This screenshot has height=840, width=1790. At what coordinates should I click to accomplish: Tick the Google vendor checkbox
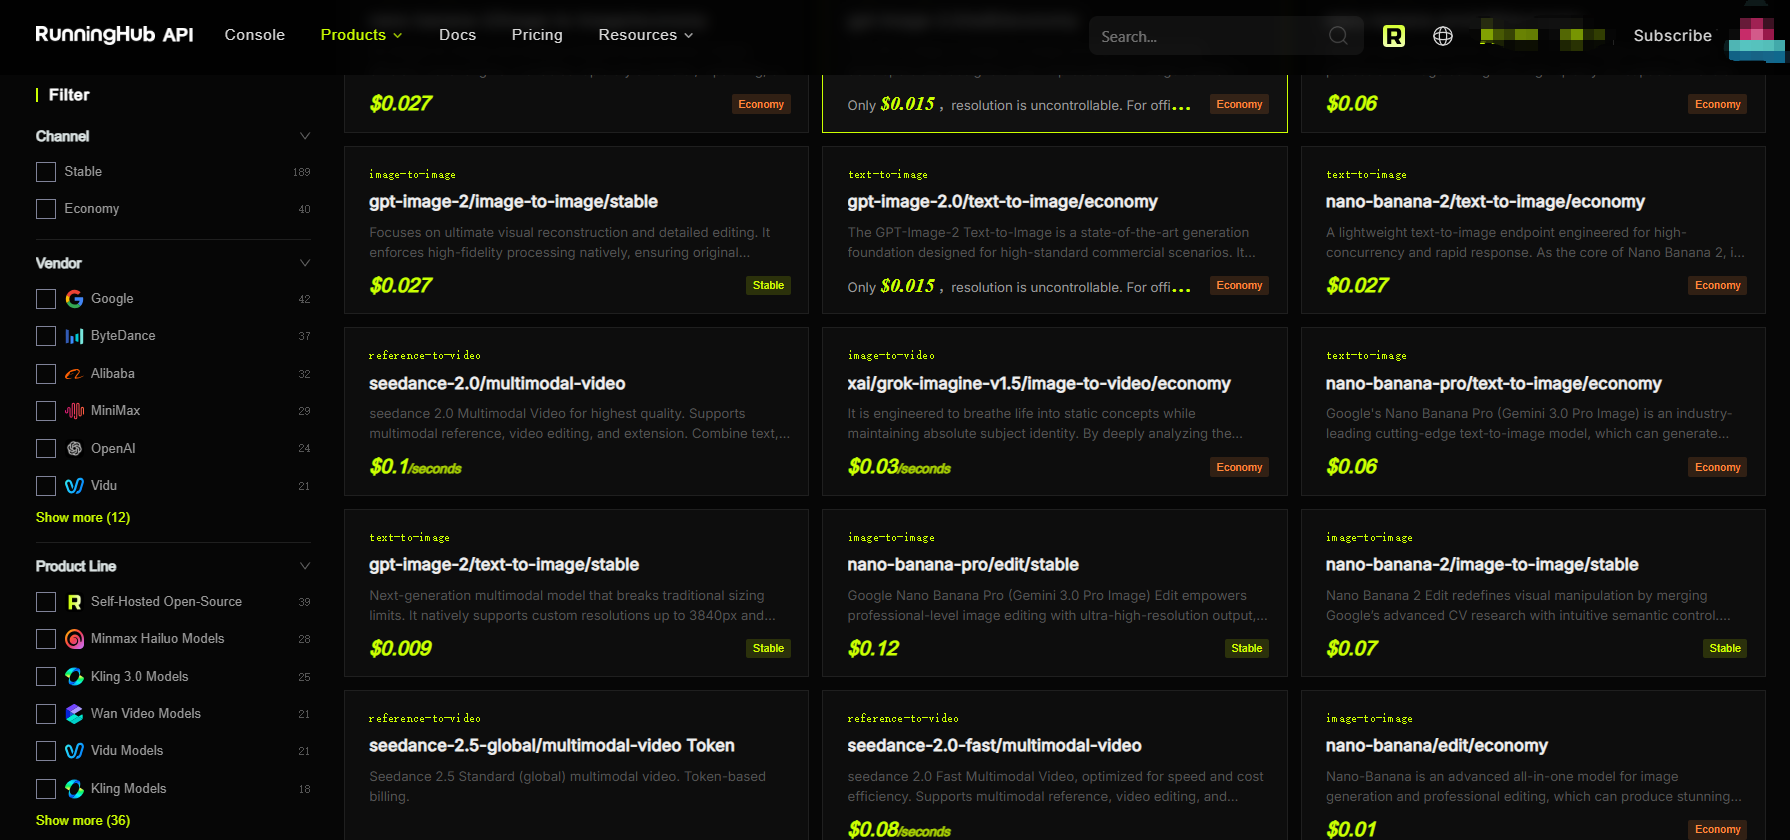coord(46,299)
